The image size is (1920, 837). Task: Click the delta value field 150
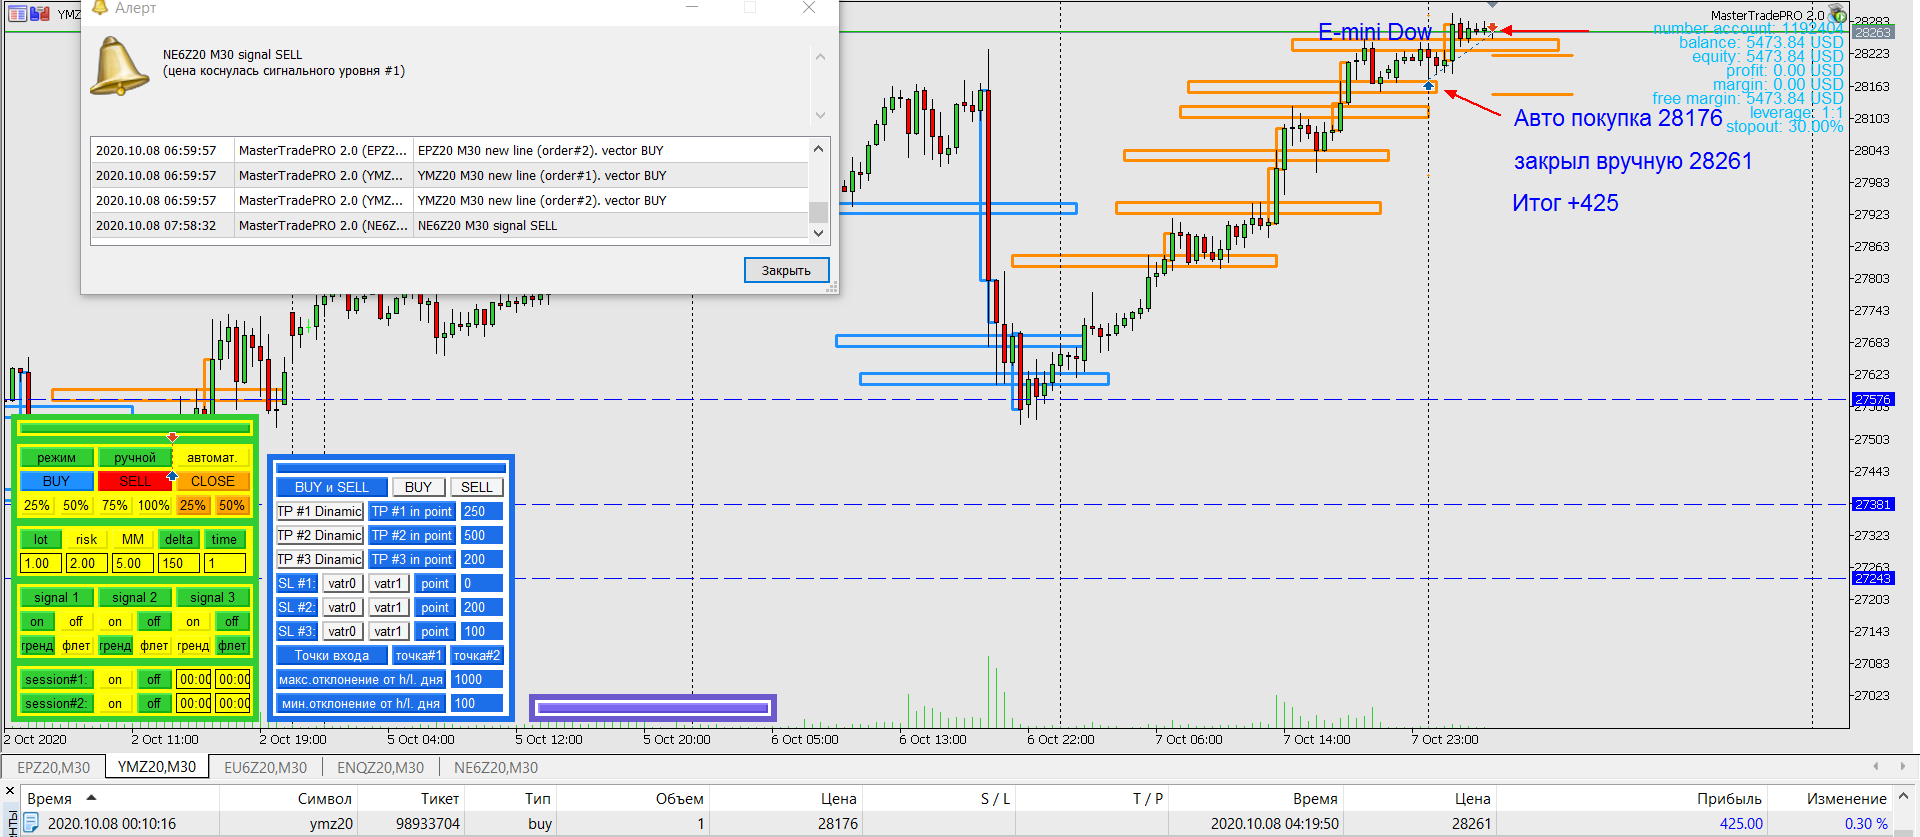point(179,563)
